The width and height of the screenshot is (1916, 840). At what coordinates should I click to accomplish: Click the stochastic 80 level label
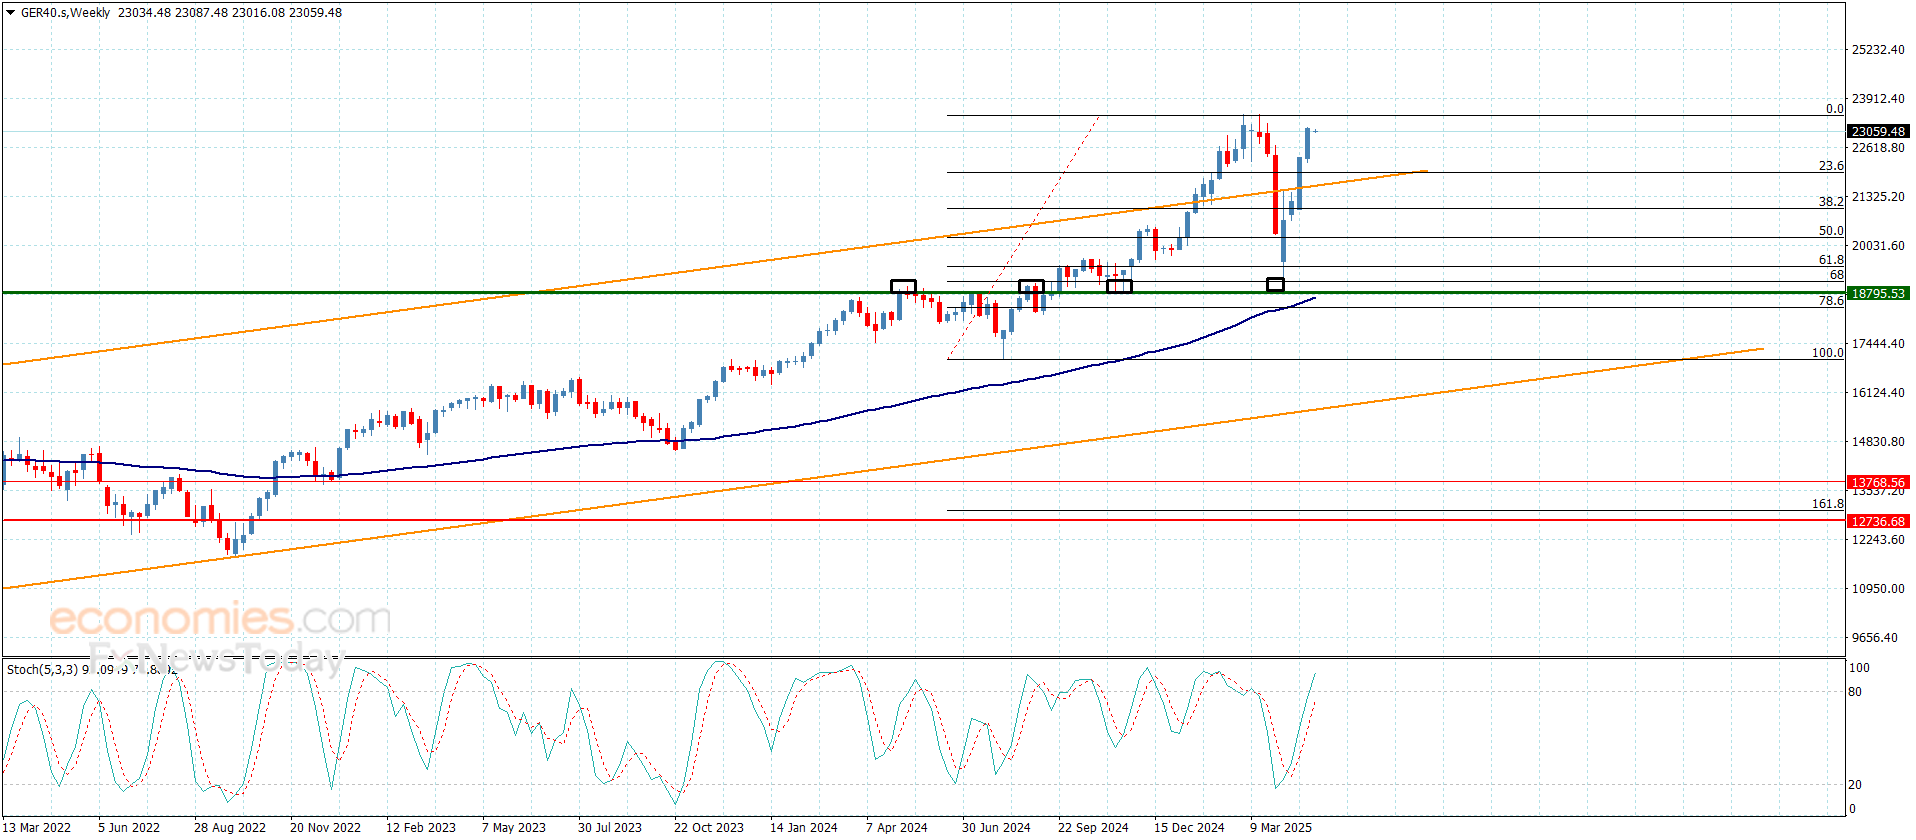coord(1855,691)
